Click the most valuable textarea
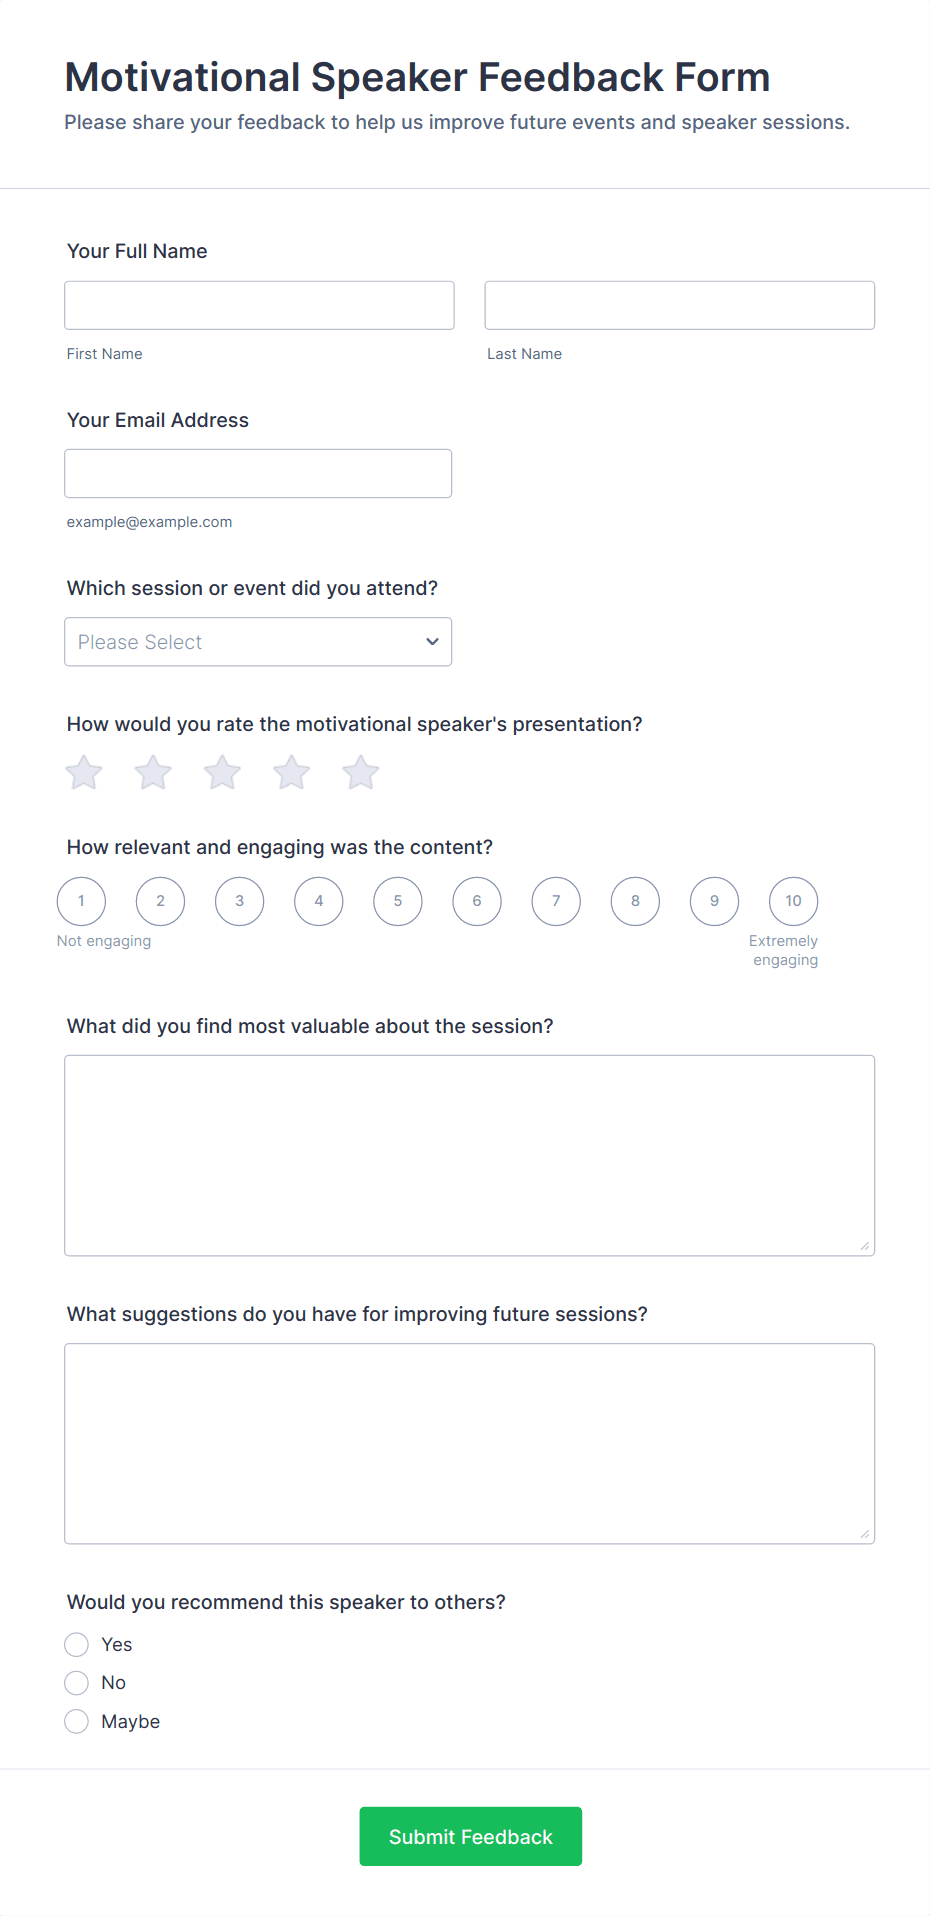930x1916 pixels. pyautogui.click(x=469, y=1155)
